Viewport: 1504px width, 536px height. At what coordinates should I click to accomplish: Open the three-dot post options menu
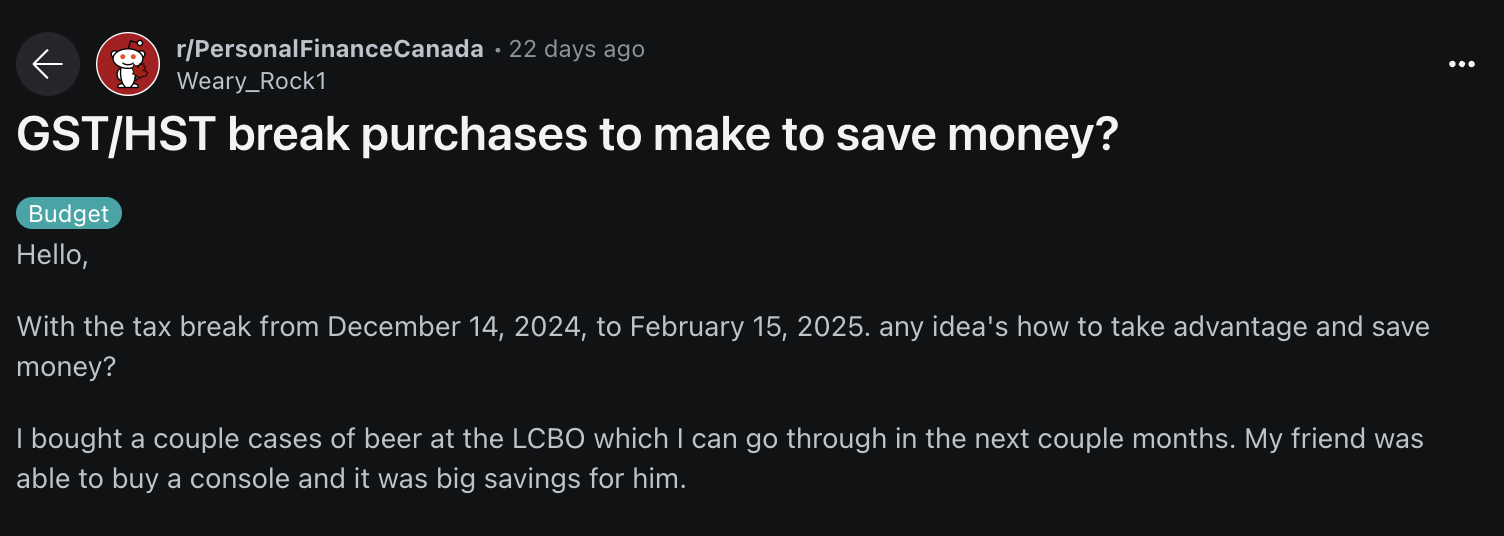1461,64
